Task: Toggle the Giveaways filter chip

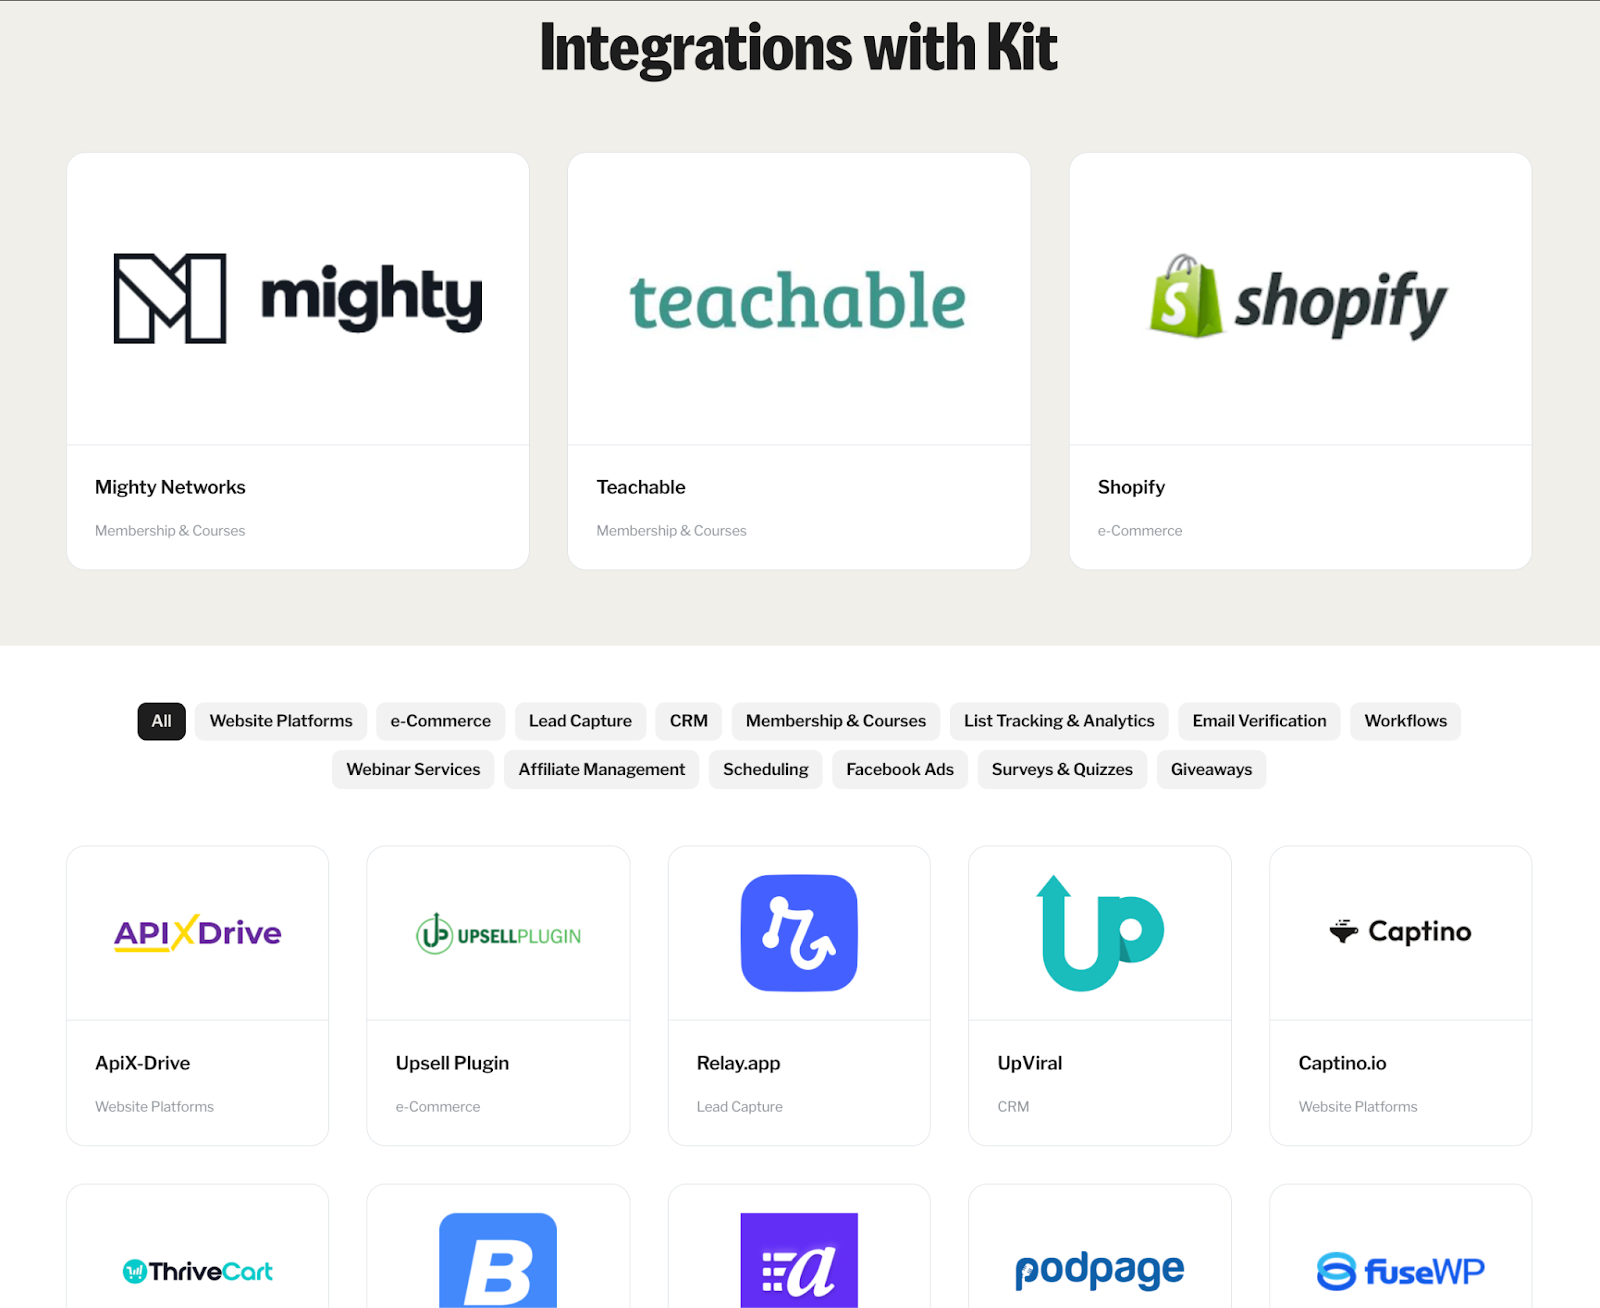Action: point(1211,770)
